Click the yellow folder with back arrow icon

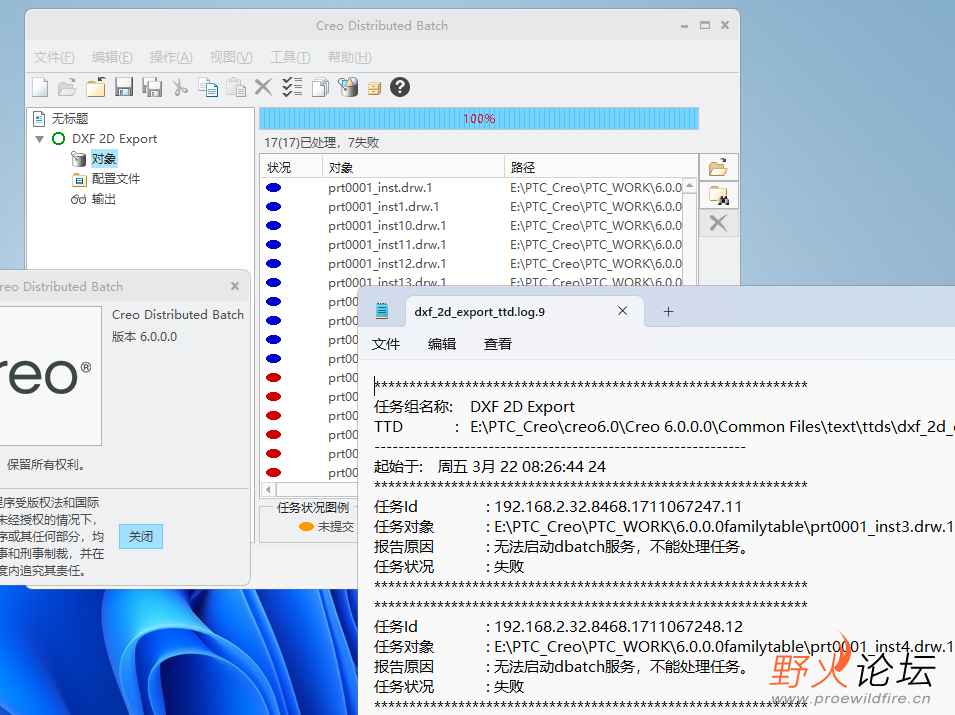(96, 87)
